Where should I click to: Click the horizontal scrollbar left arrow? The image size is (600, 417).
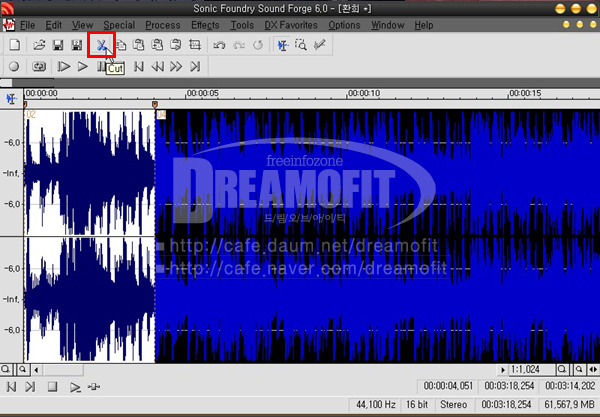[36, 370]
